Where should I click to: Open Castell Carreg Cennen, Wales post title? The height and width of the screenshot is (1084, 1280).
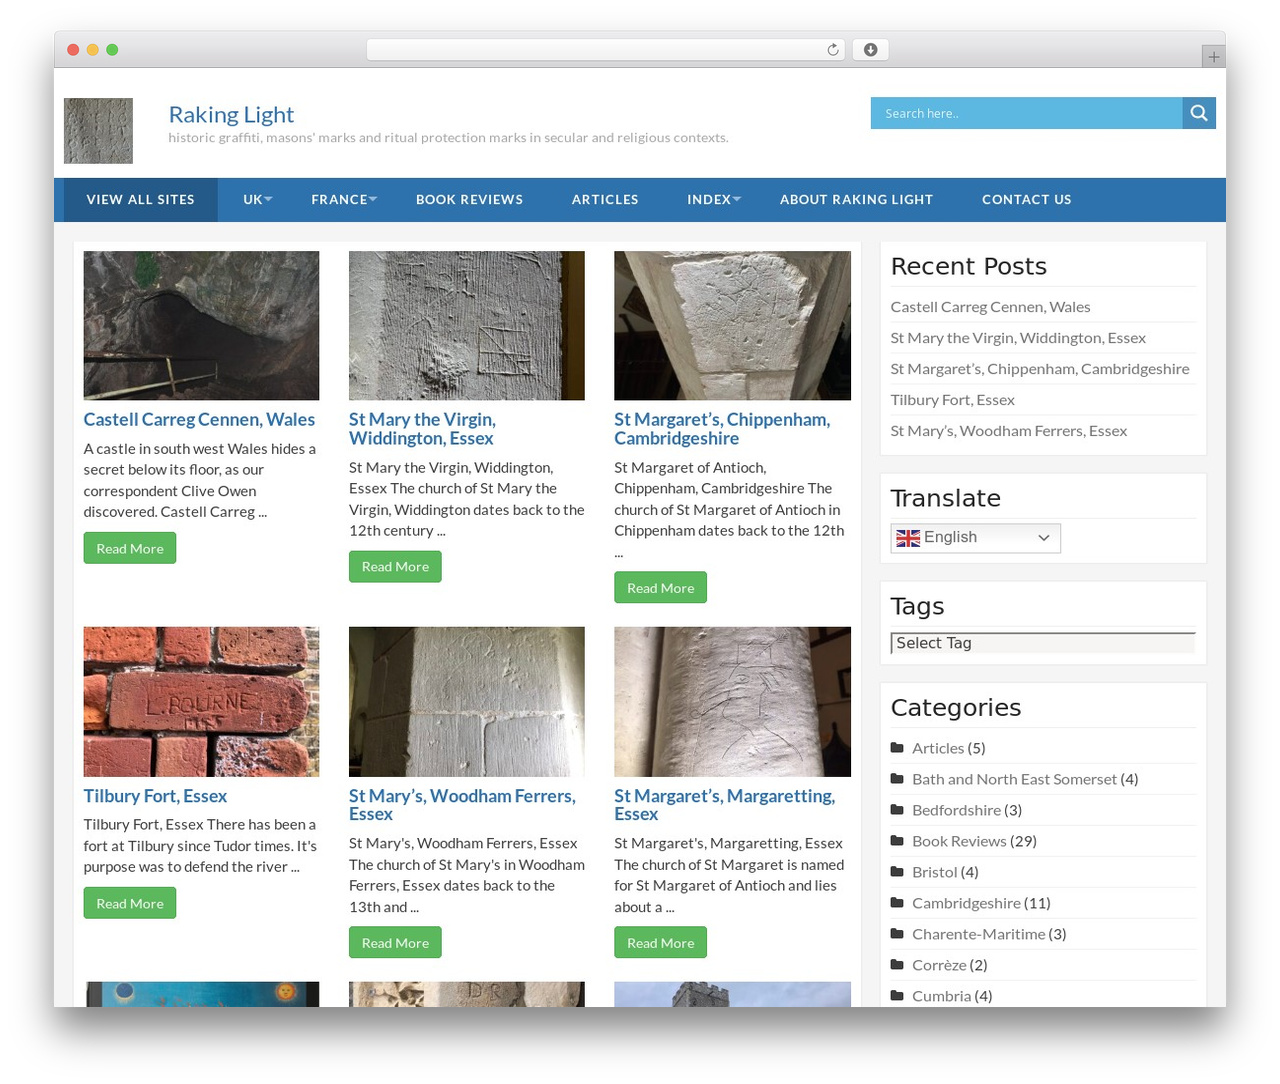pyautogui.click(x=199, y=420)
